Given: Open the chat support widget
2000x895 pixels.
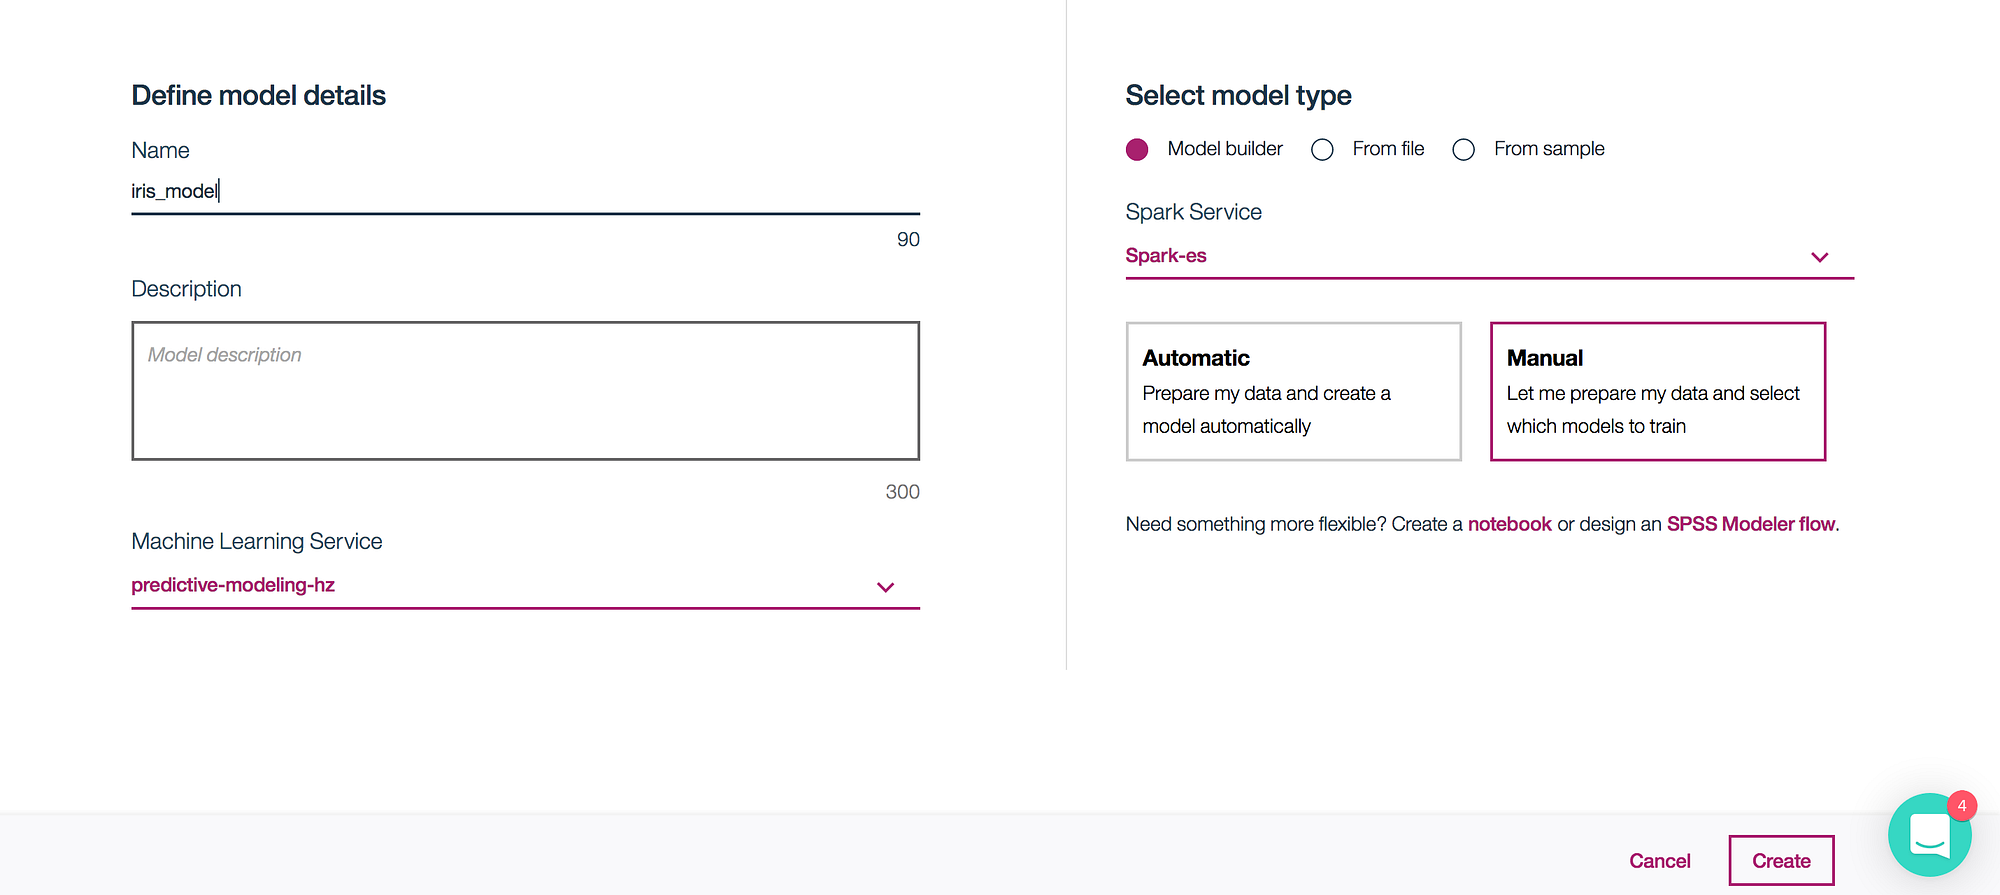Looking at the screenshot, I should click(1928, 836).
